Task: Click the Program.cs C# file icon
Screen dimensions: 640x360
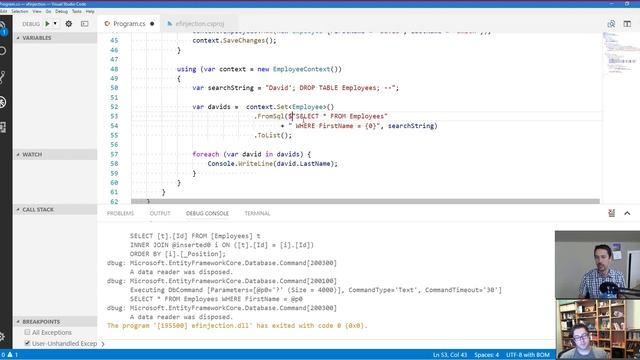Action: [x=107, y=24]
